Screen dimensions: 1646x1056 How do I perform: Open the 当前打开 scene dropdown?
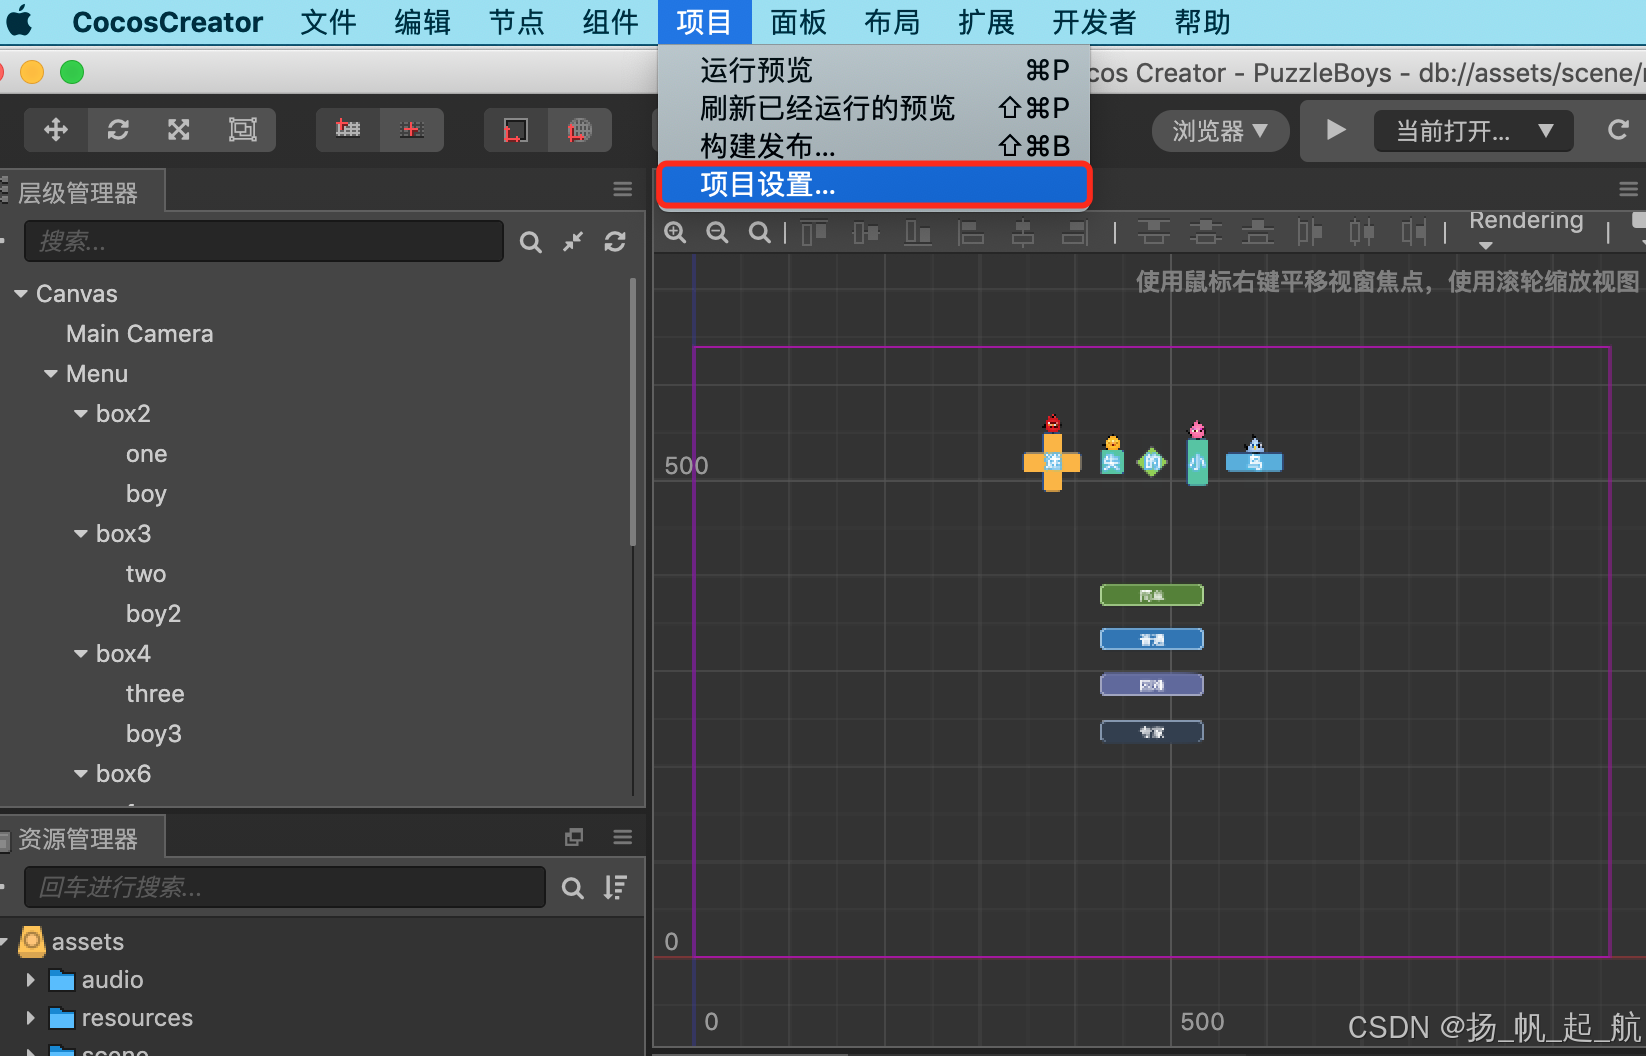pos(1474,131)
